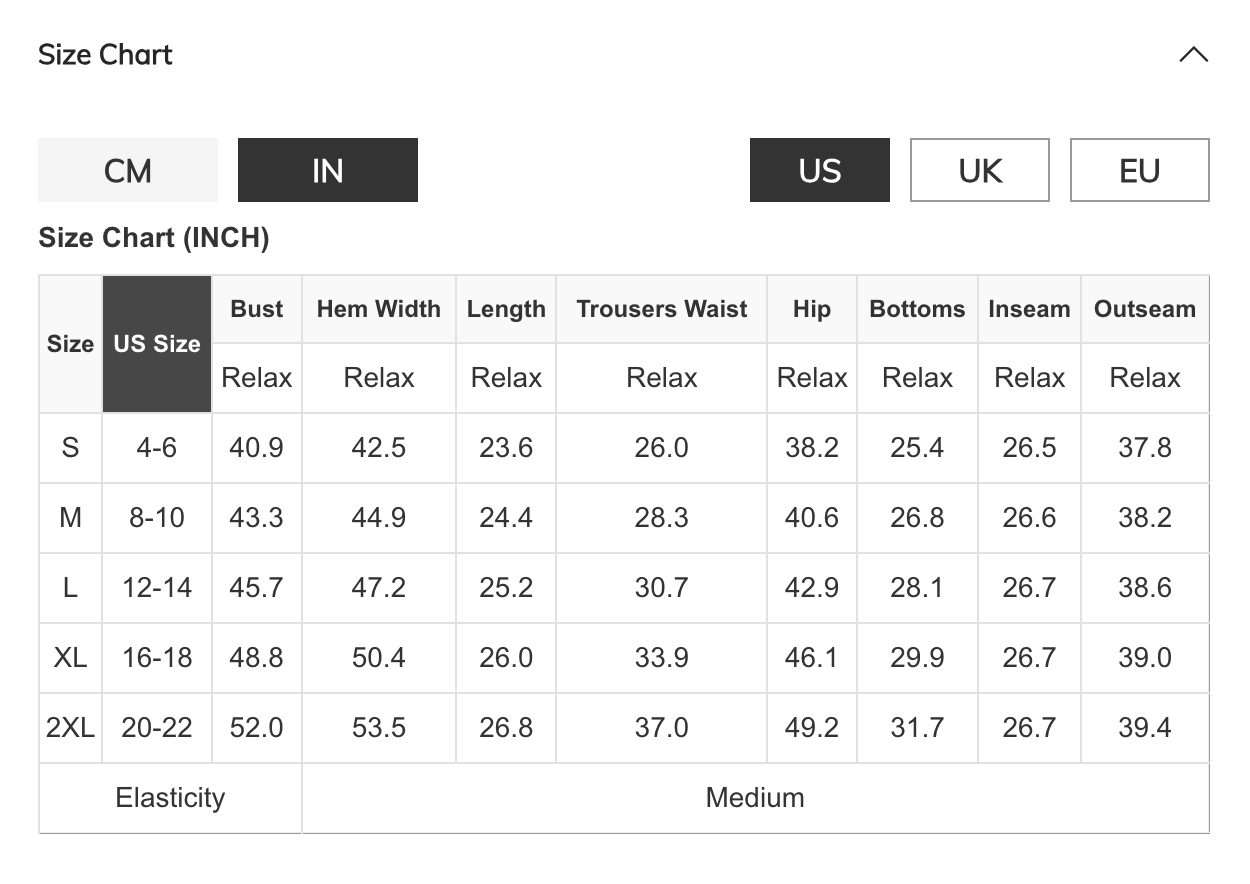Switch sizing to UK
This screenshot has height=884, width=1250.
(x=979, y=170)
